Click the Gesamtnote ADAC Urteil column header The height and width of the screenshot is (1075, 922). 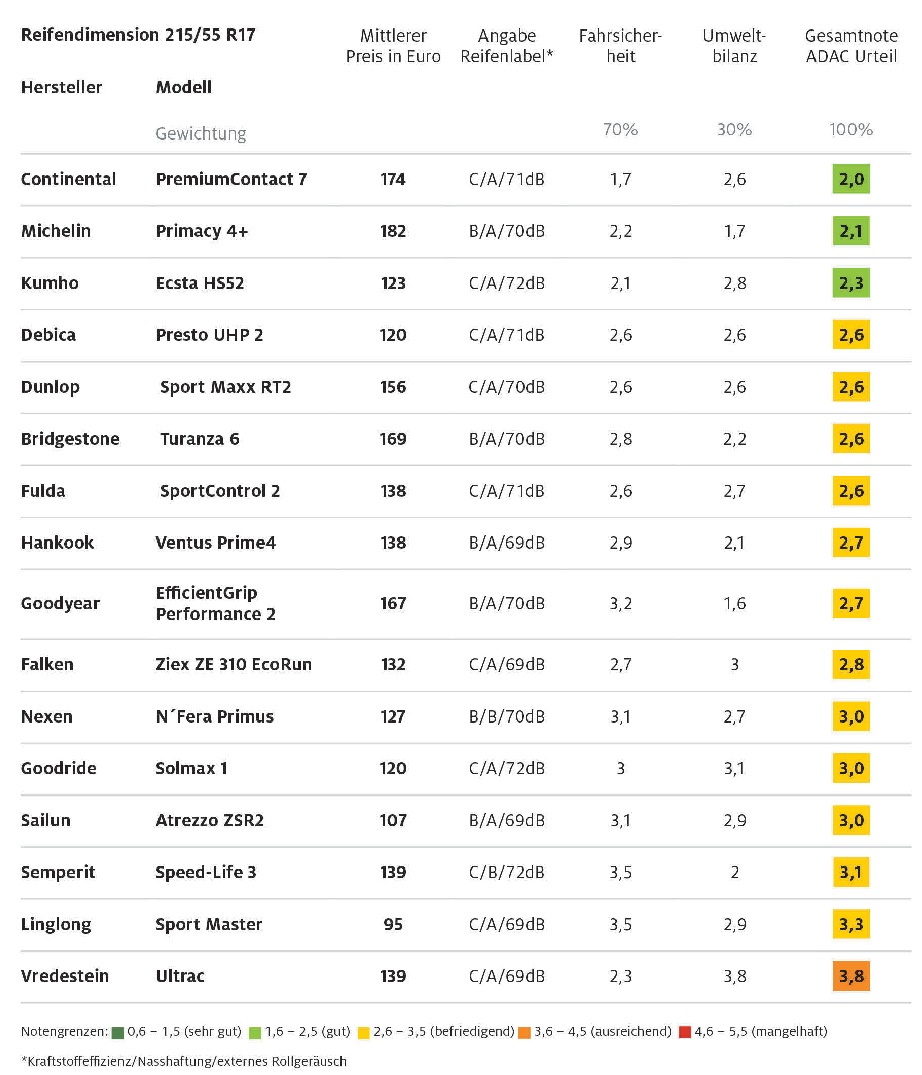click(851, 46)
